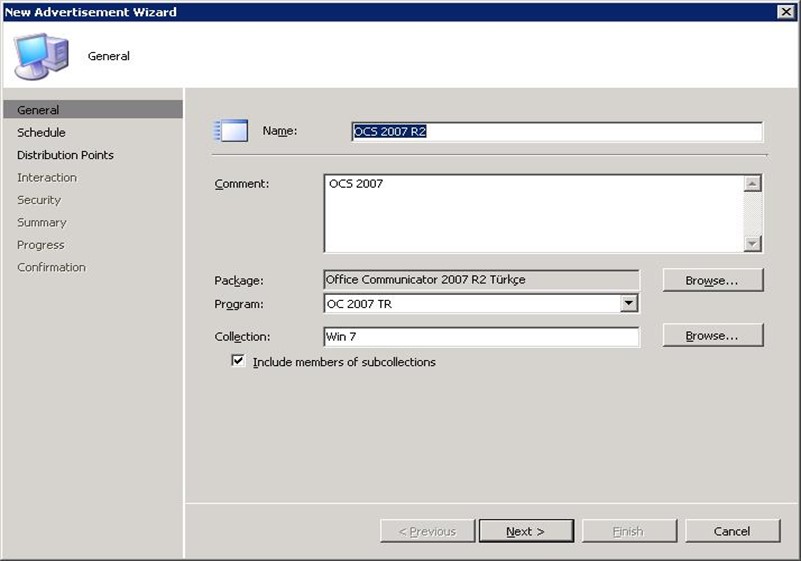Cancel the advertisement wizard
The width and height of the screenshot is (801, 561).
[732, 531]
